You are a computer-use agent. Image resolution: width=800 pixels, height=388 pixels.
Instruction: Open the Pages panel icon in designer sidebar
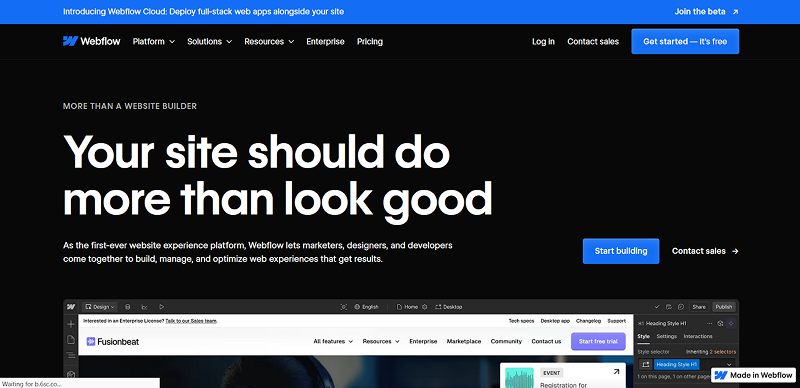click(x=71, y=340)
